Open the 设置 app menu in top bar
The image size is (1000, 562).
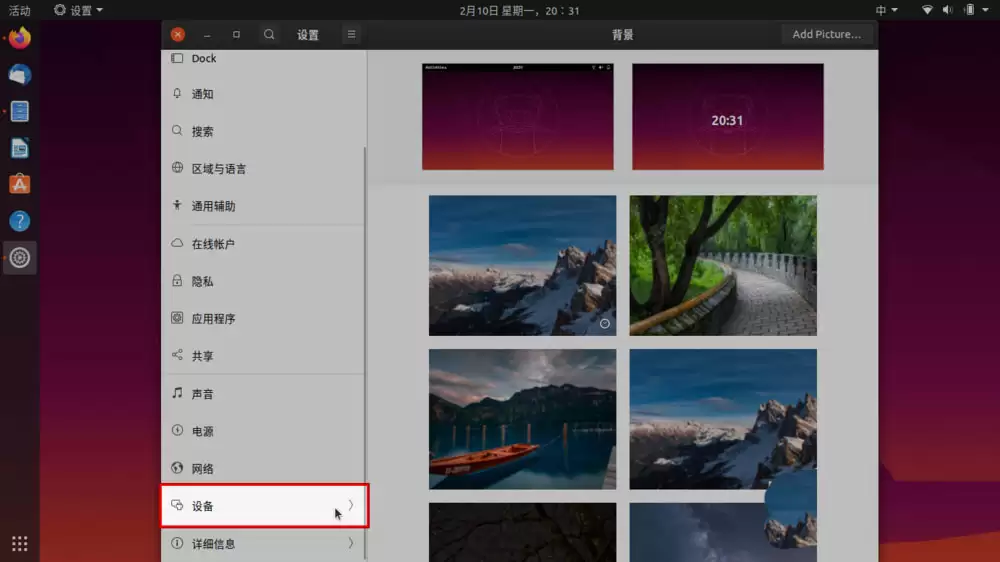coord(79,10)
